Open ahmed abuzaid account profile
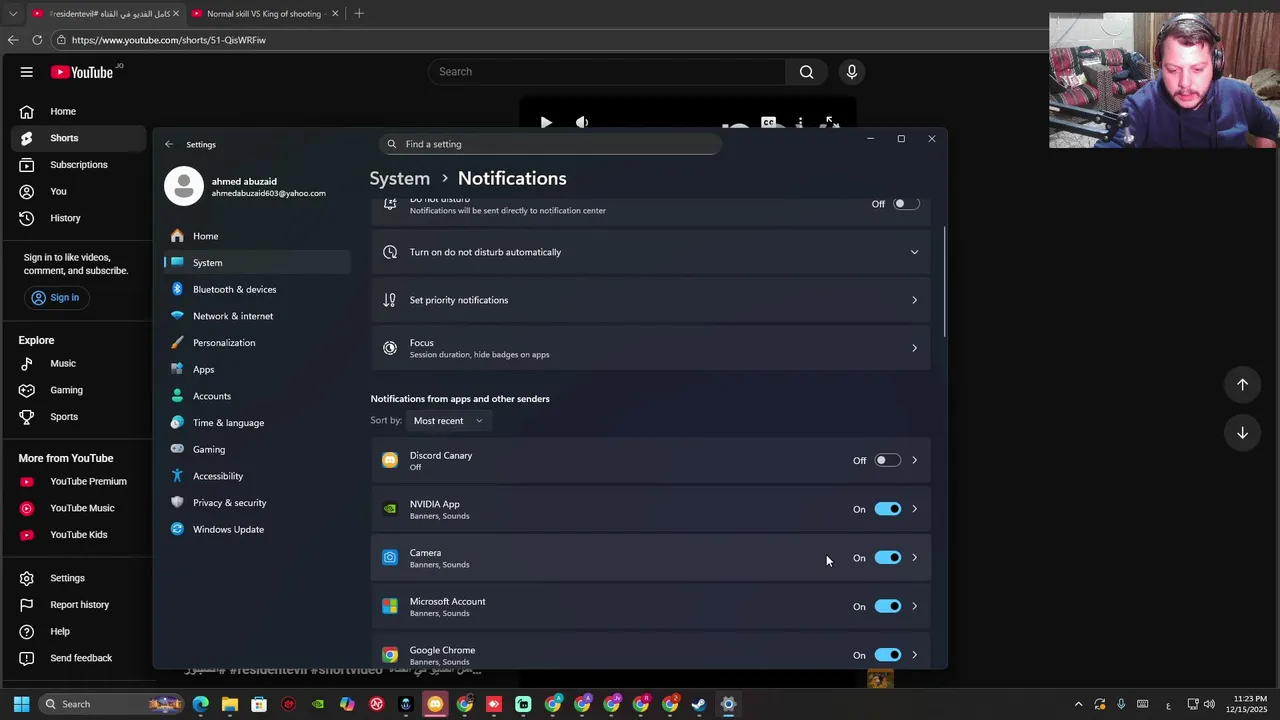This screenshot has width=1280, height=720. (x=246, y=187)
